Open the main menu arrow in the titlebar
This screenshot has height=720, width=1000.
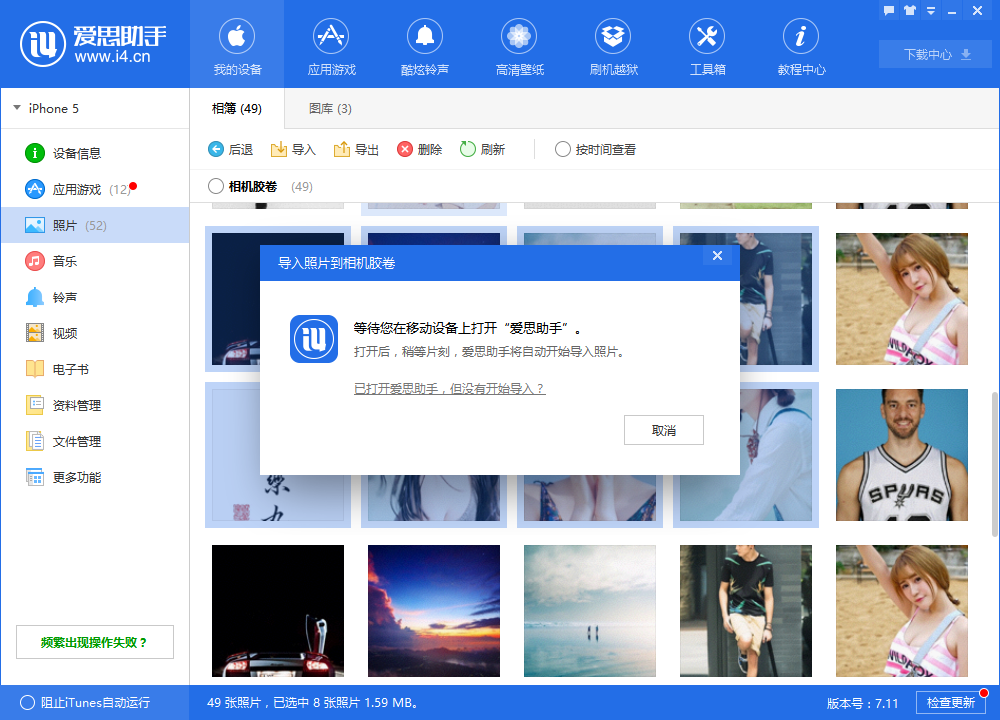(x=931, y=10)
